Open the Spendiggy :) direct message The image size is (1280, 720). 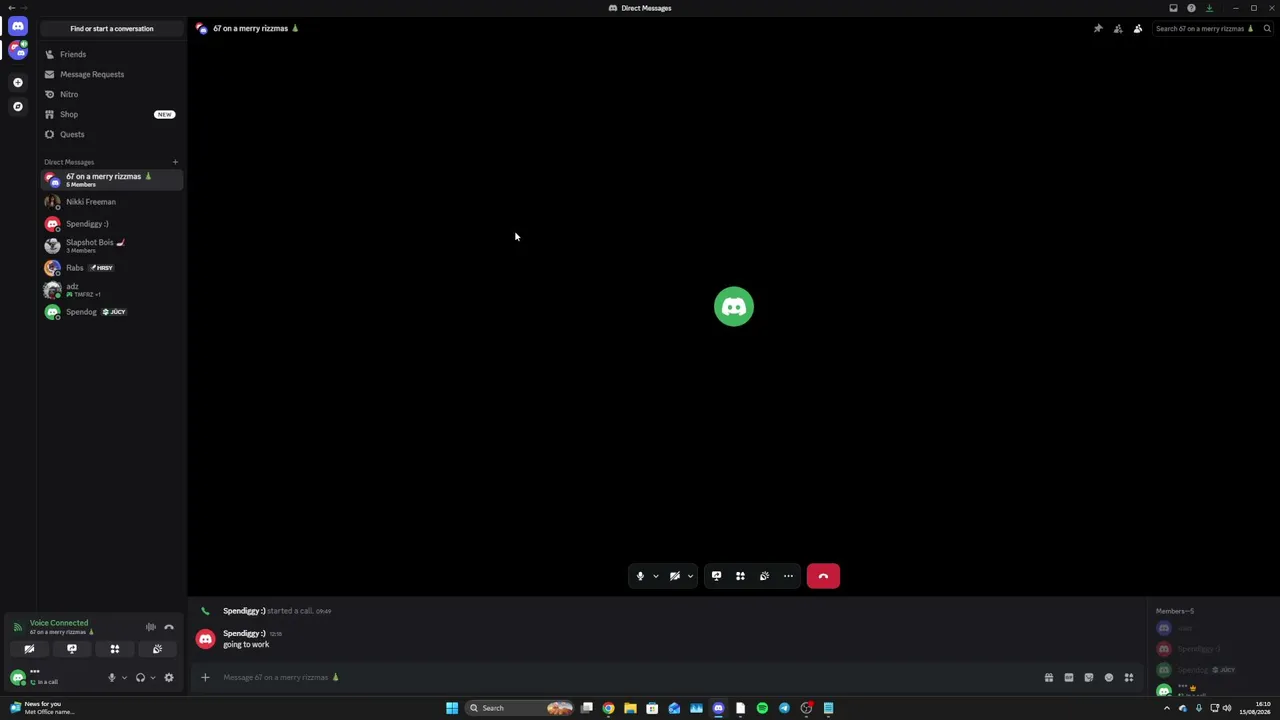111,224
